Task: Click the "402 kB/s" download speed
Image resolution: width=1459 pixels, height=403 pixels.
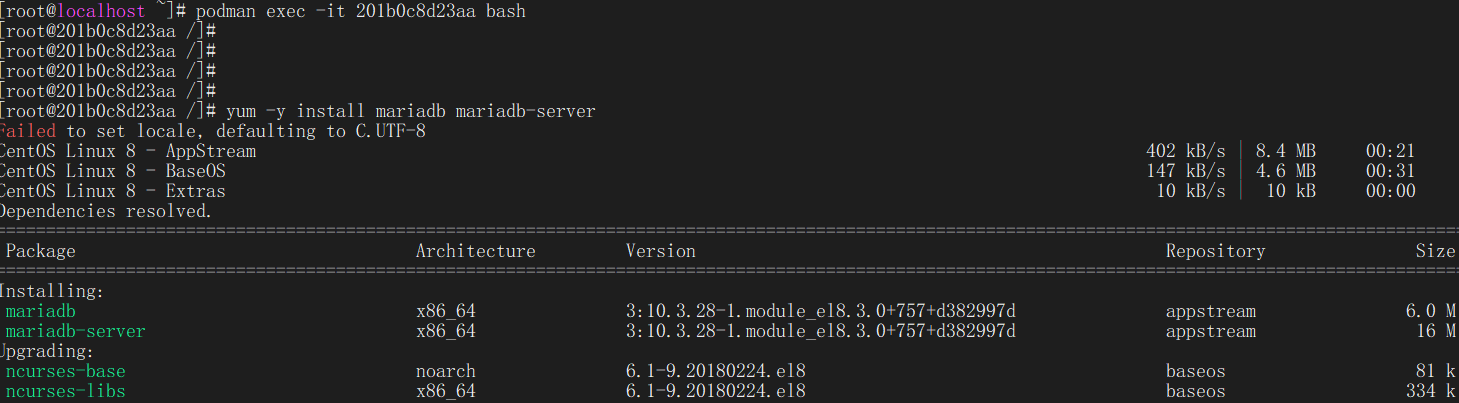Action: pyautogui.click(x=1185, y=151)
